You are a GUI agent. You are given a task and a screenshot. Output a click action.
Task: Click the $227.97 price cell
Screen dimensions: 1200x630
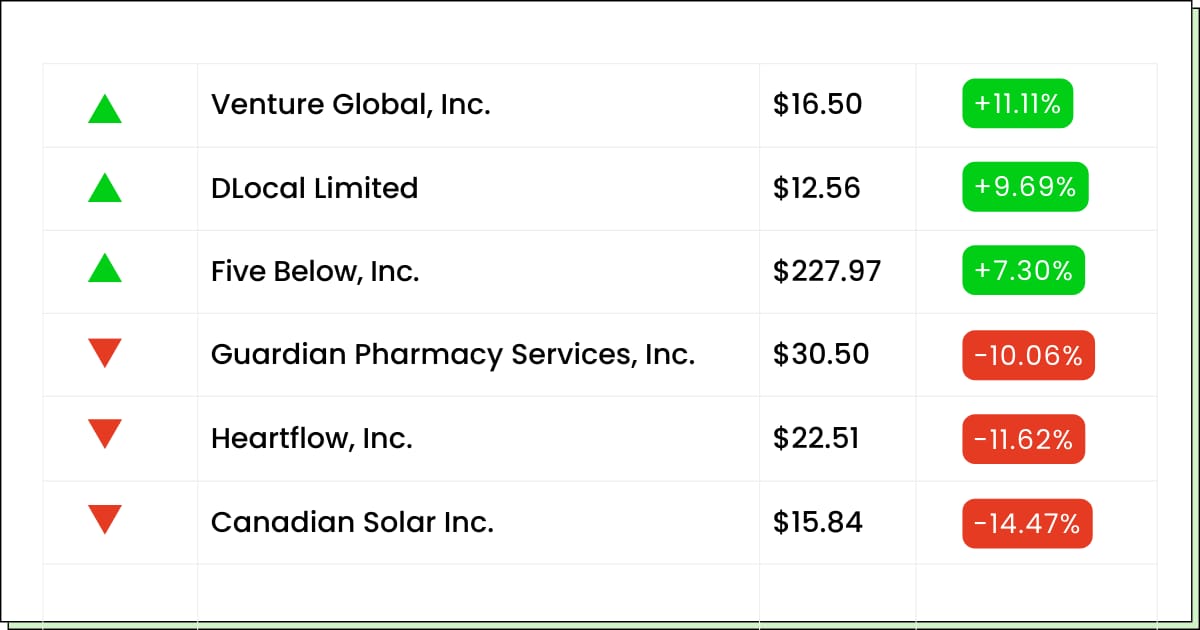point(827,271)
